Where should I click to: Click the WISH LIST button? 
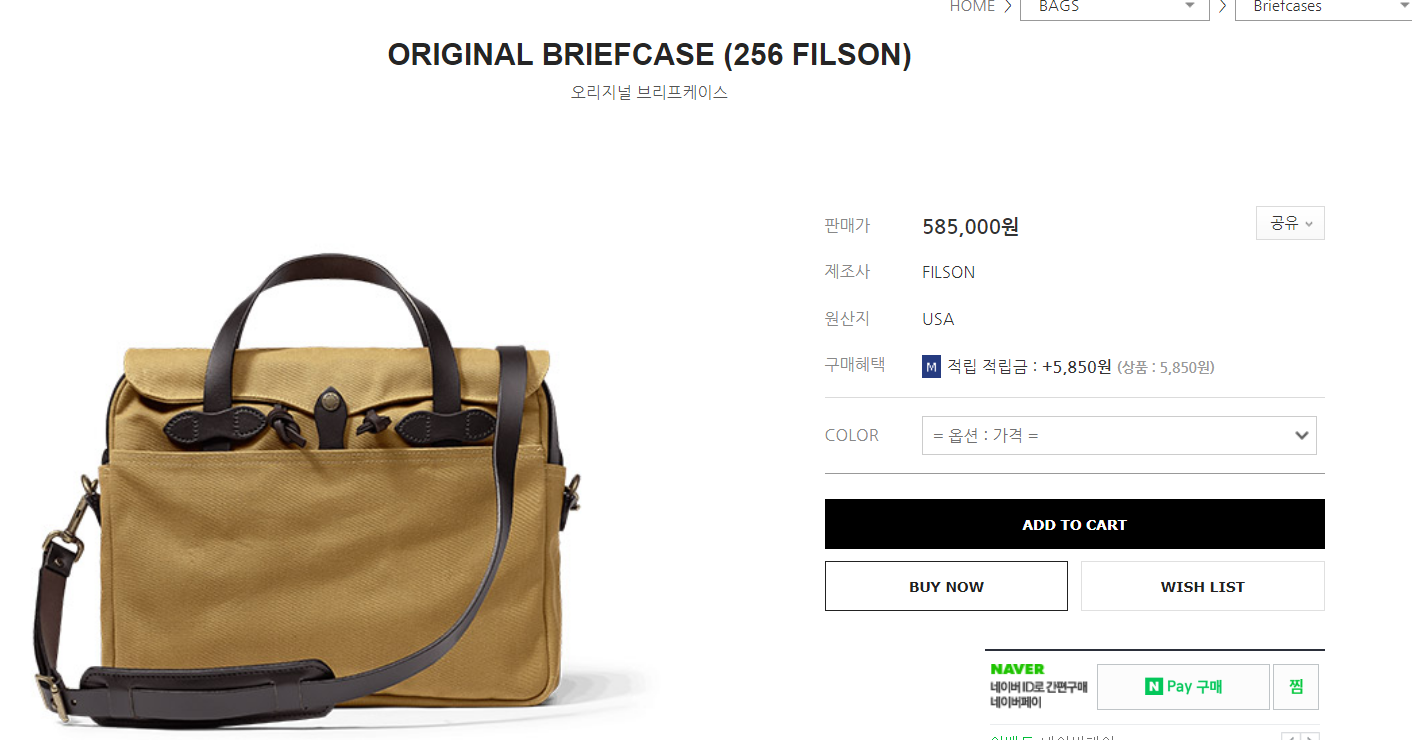pyautogui.click(x=1202, y=586)
